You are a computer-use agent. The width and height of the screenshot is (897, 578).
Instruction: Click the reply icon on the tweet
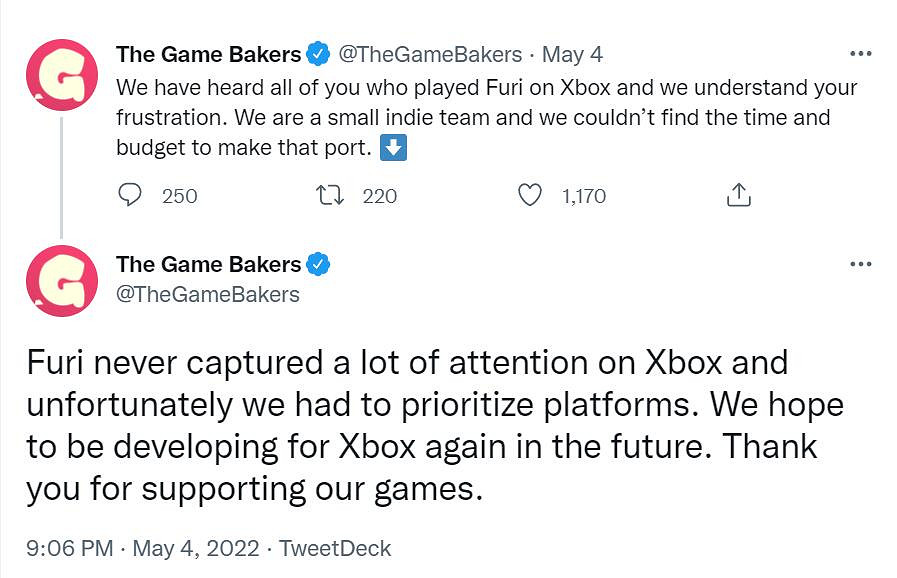tap(131, 195)
